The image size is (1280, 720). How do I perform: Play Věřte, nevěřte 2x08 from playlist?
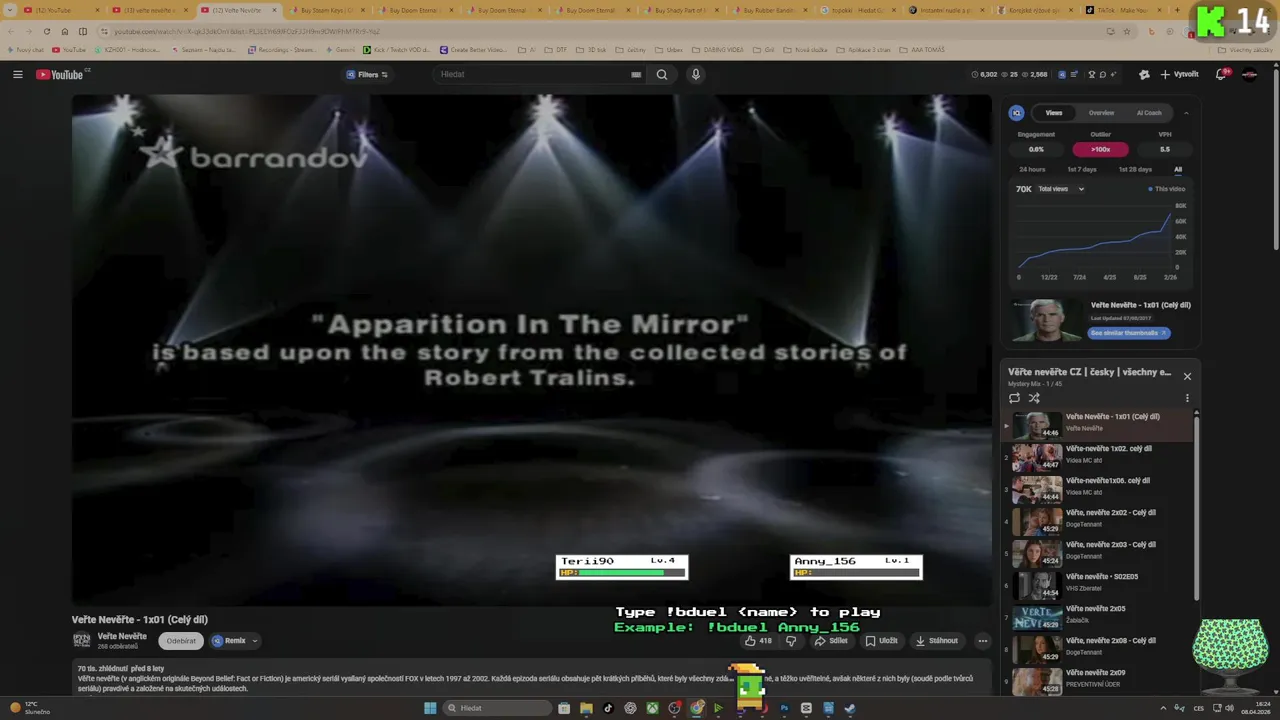click(x=1099, y=648)
